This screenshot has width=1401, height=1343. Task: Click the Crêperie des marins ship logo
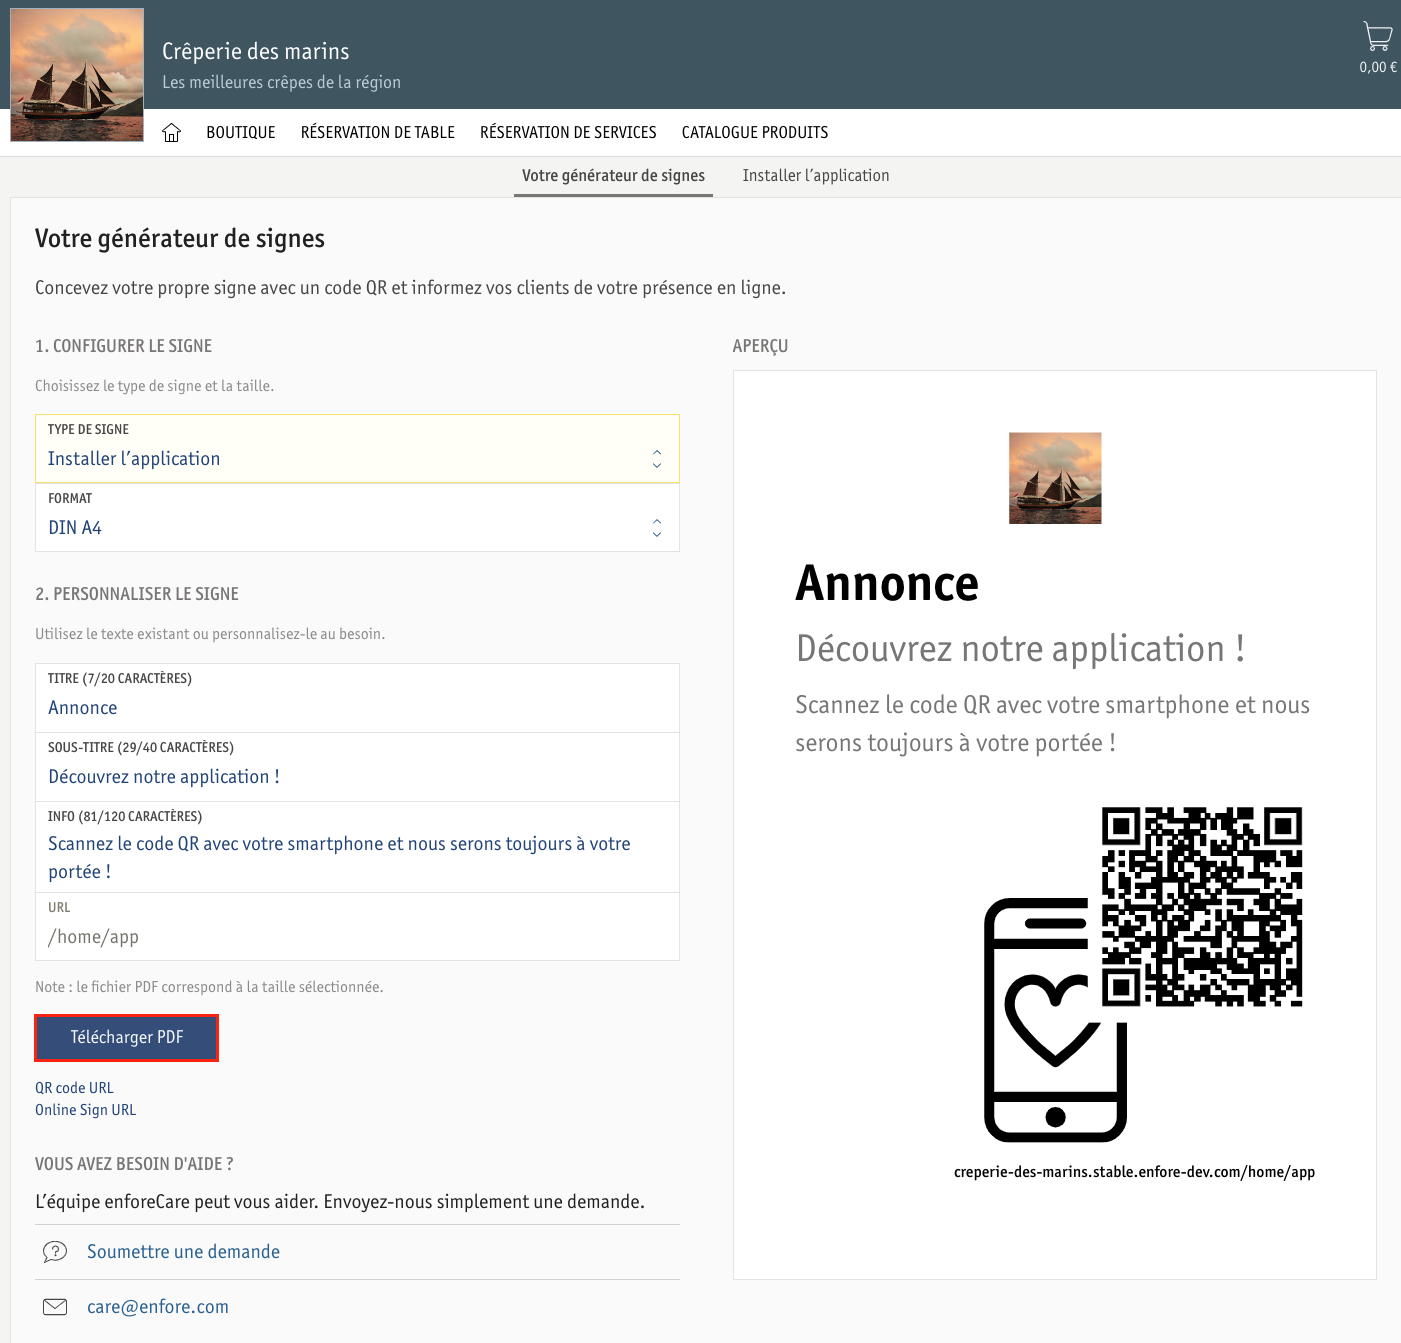tap(77, 75)
